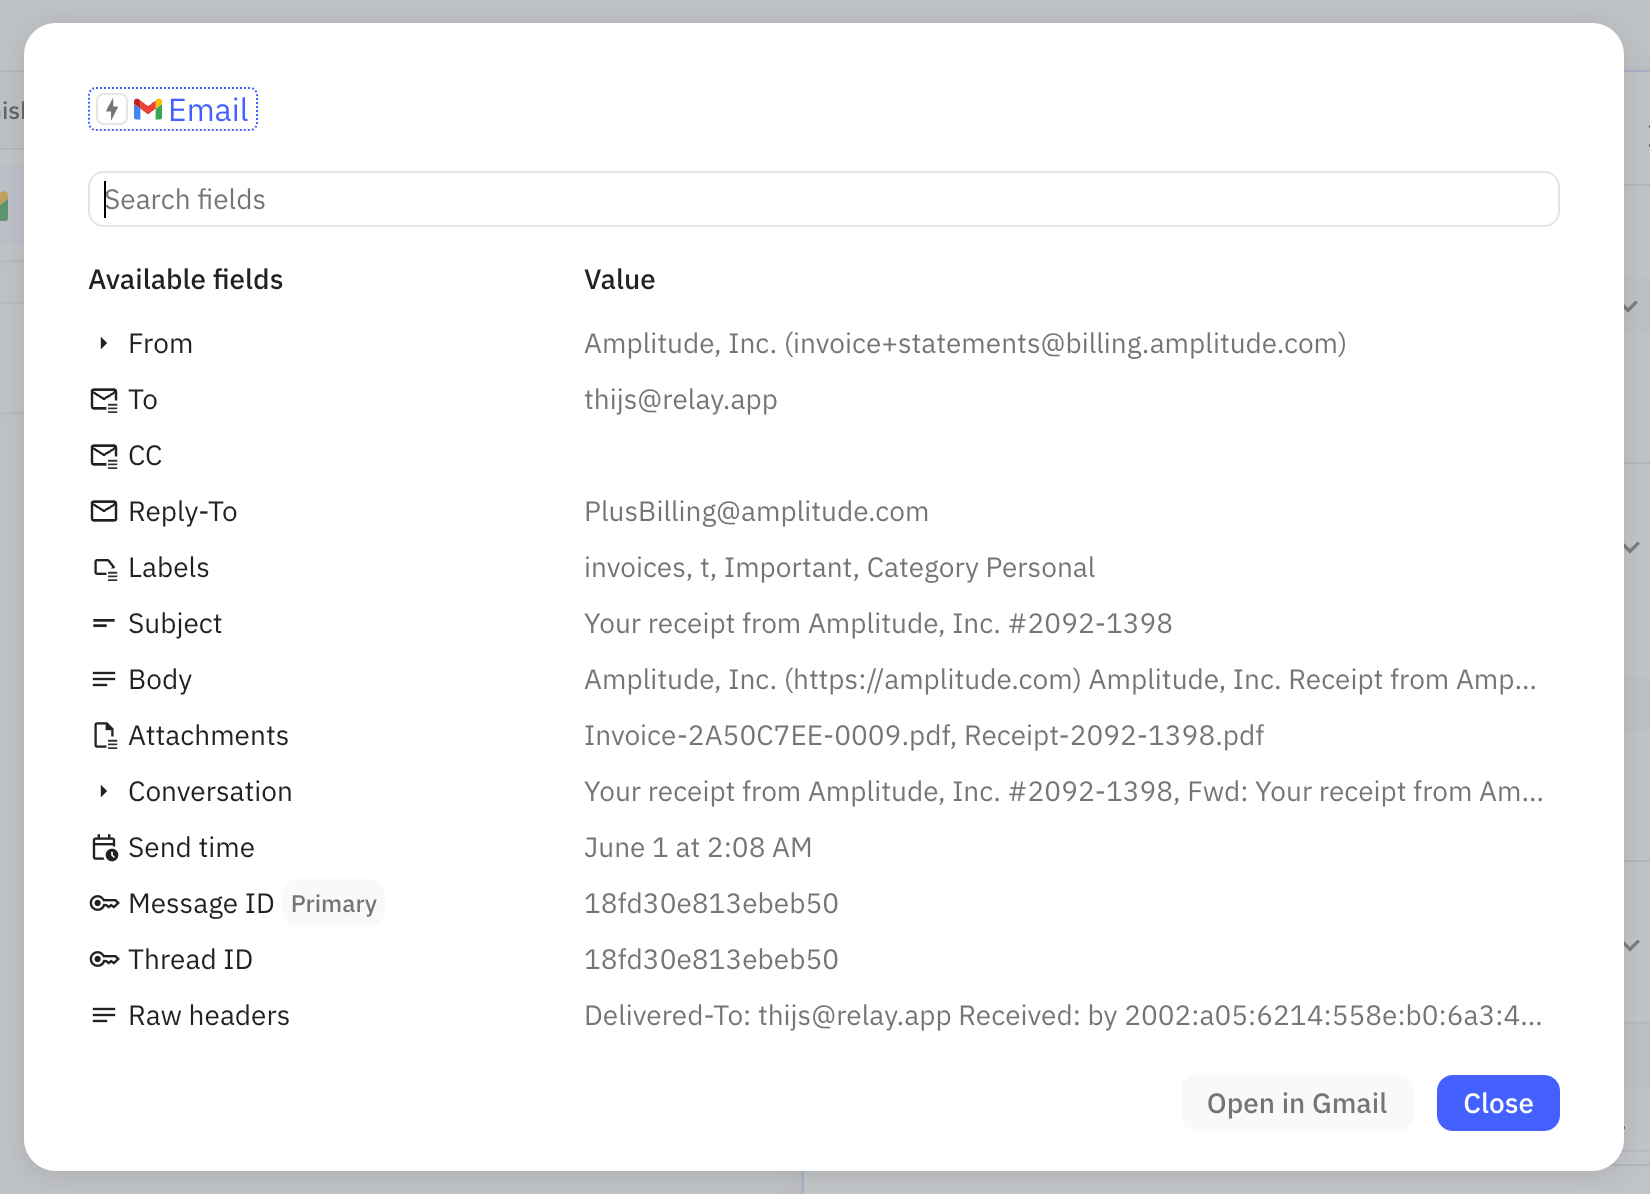Viewport: 1650px width, 1194px height.
Task: Click the Reply-To envelope icon
Action: 104,512
